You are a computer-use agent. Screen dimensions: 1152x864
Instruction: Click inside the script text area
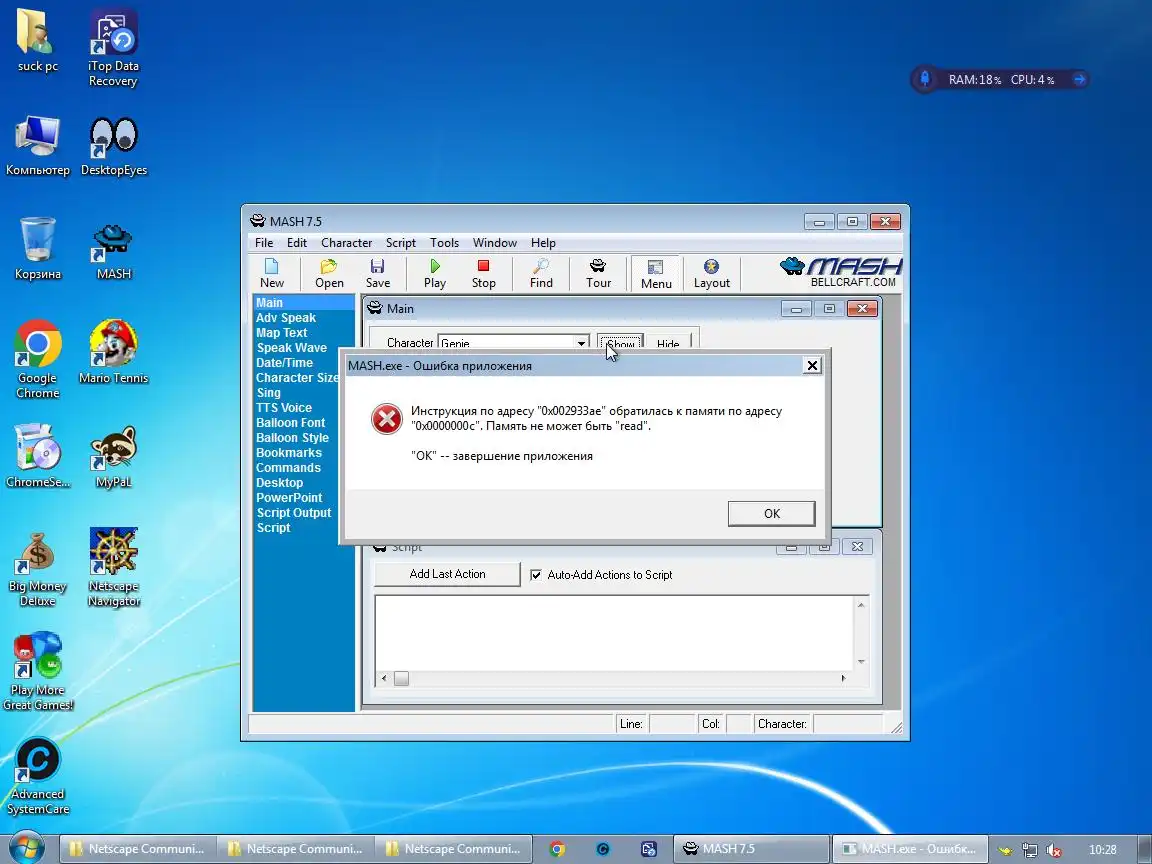click(614, 633)
